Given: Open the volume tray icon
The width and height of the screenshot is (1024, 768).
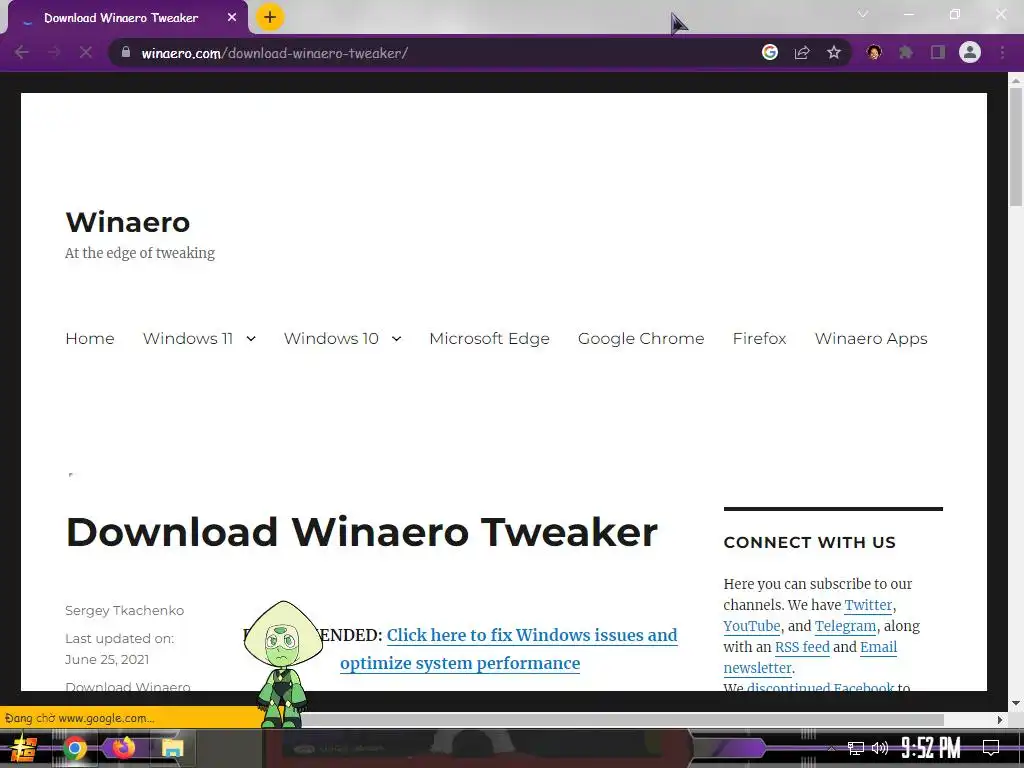Looking at the screenshot, I should 880,748.
